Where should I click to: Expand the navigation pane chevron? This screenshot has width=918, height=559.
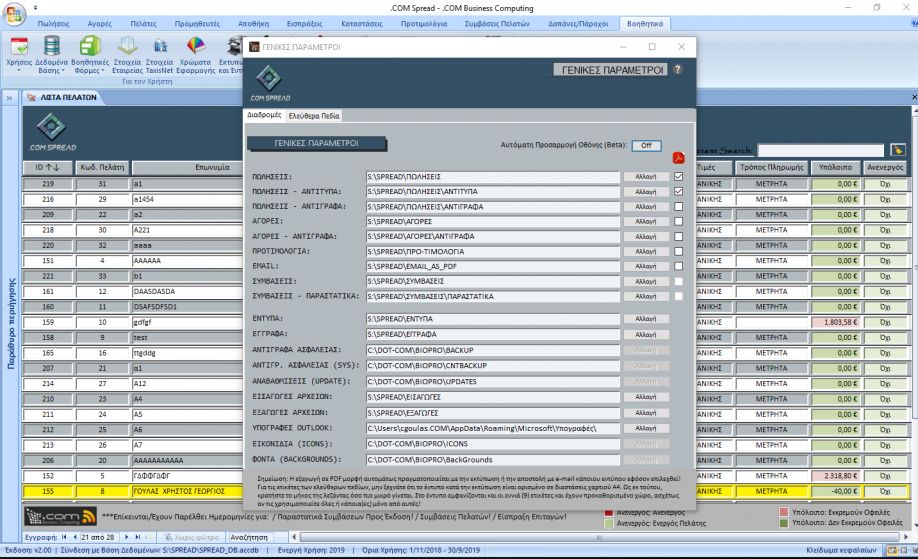(9, 98)
